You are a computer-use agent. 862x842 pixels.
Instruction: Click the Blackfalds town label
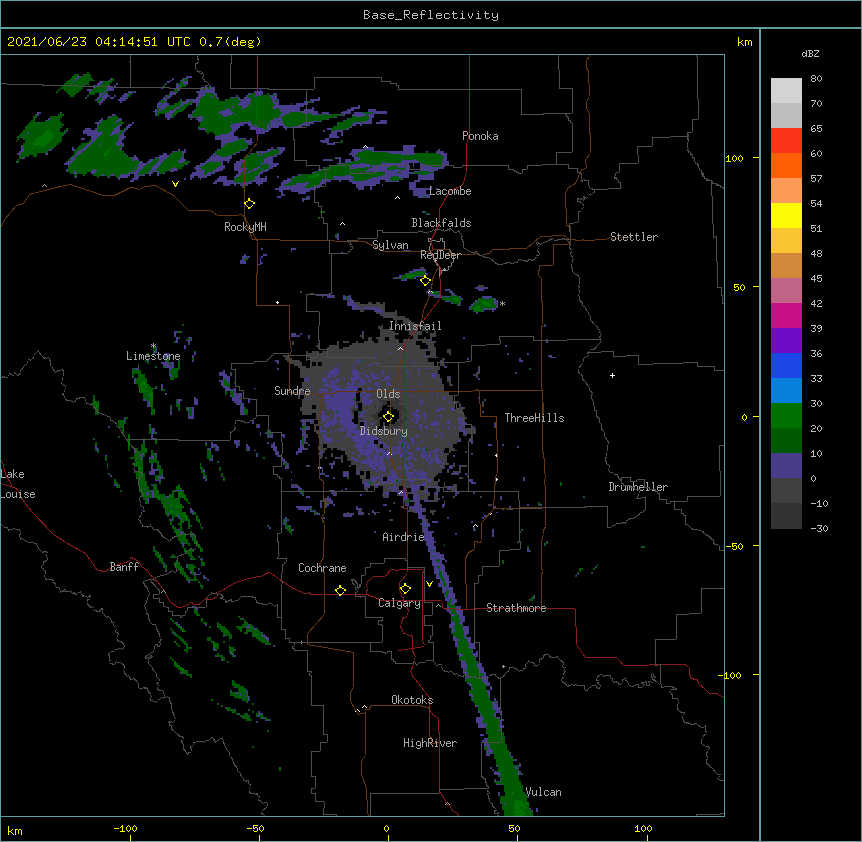click(441, 223)
